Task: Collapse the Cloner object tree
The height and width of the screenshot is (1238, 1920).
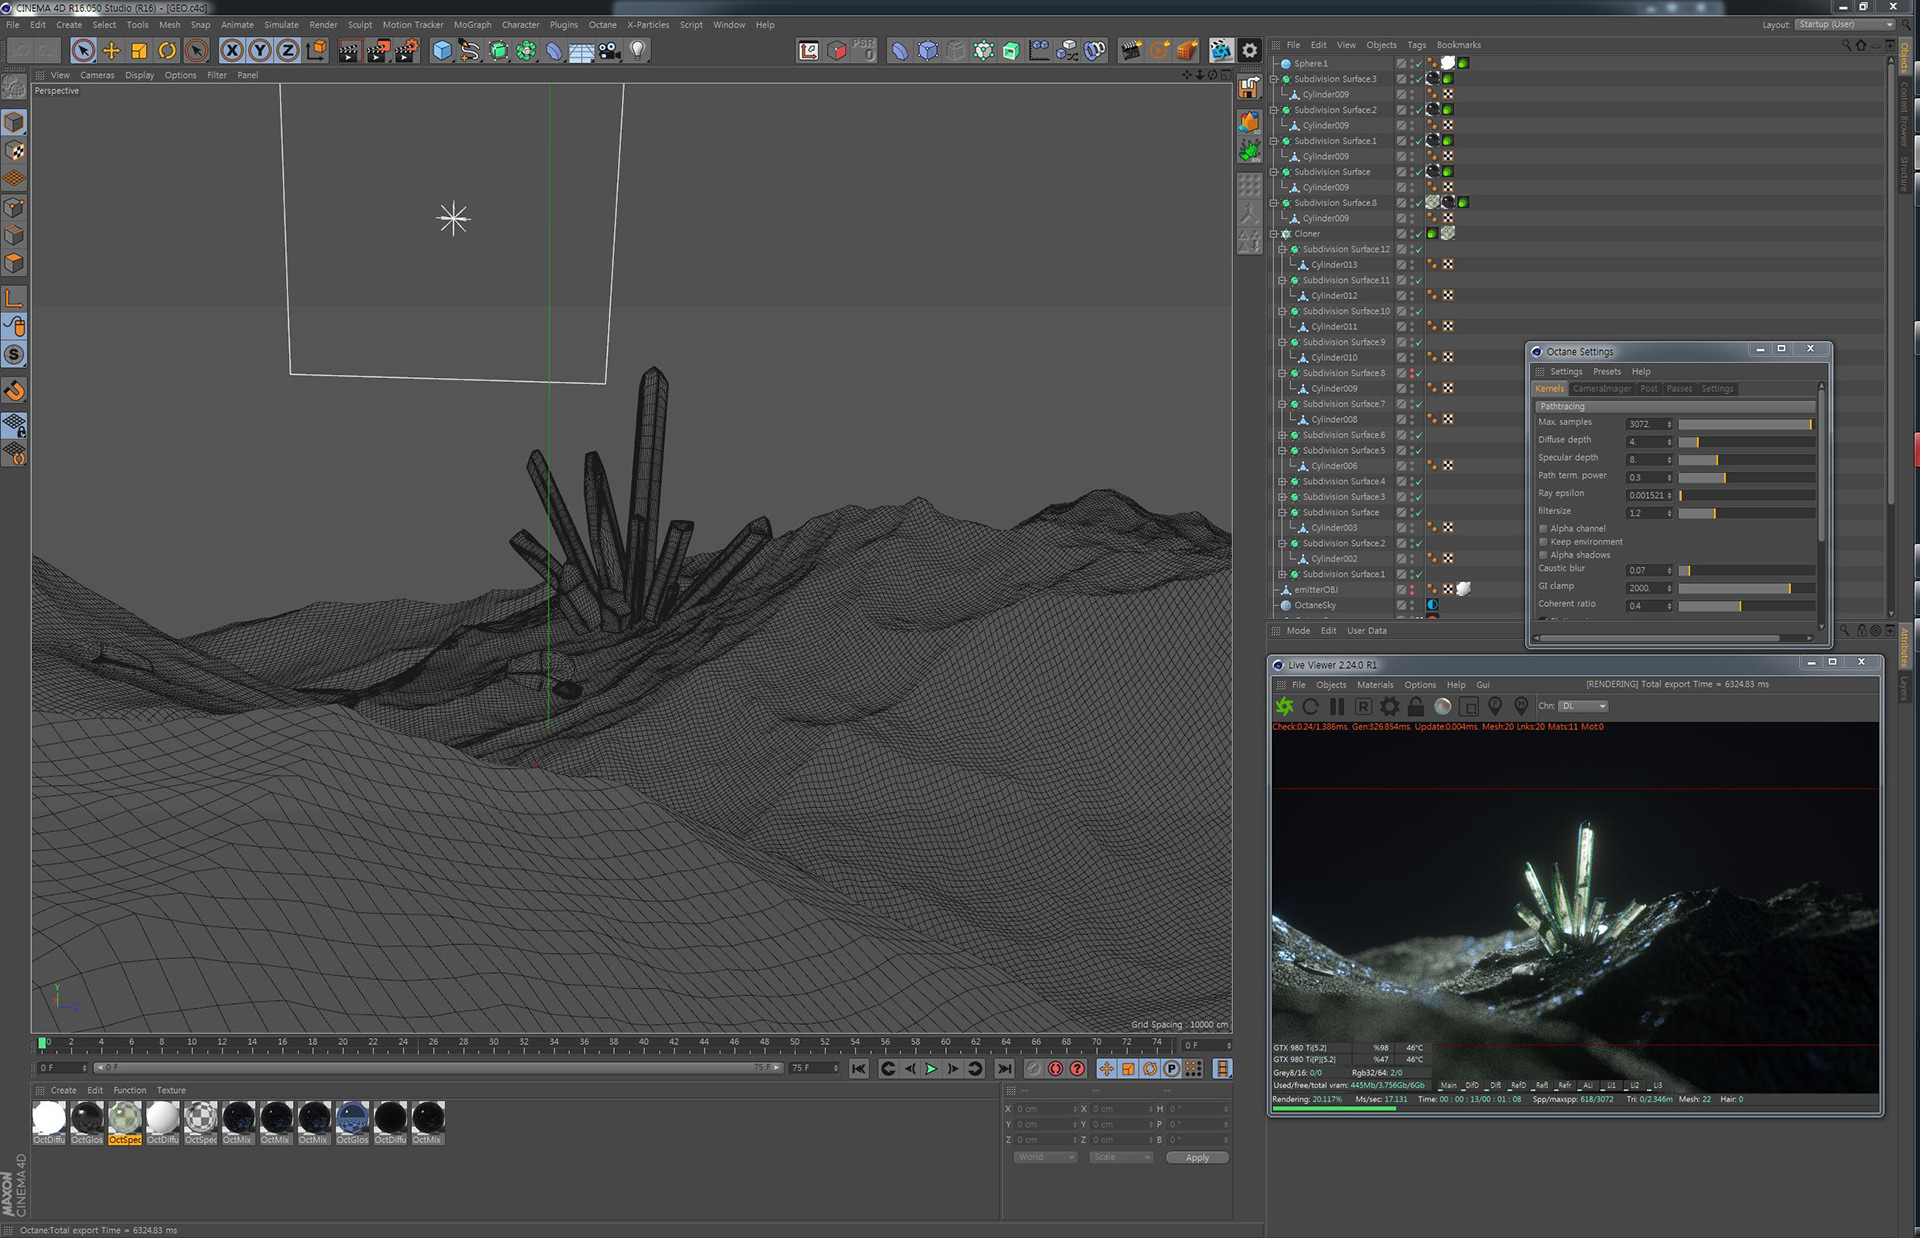Action: [x=1274, y=234]
